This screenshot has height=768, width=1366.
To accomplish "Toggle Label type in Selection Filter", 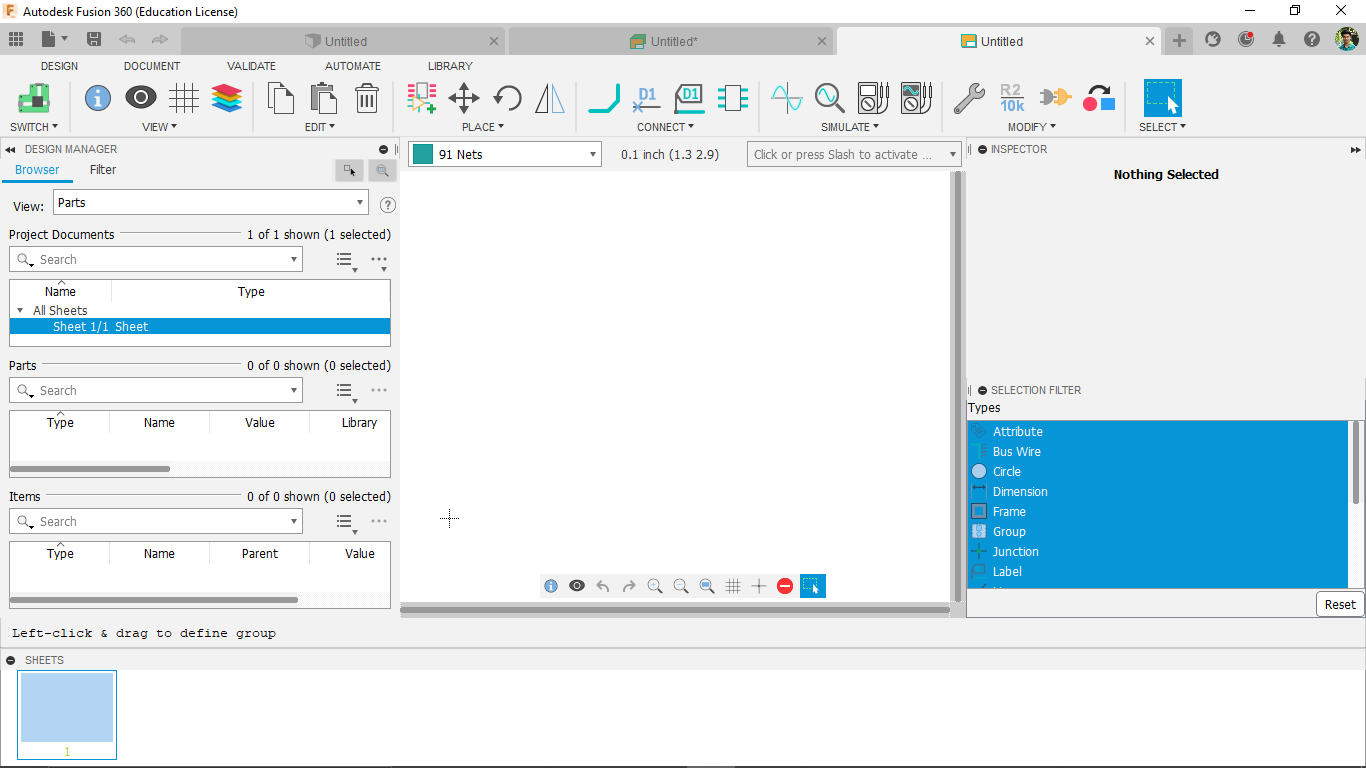I will tap(1158, 572).
